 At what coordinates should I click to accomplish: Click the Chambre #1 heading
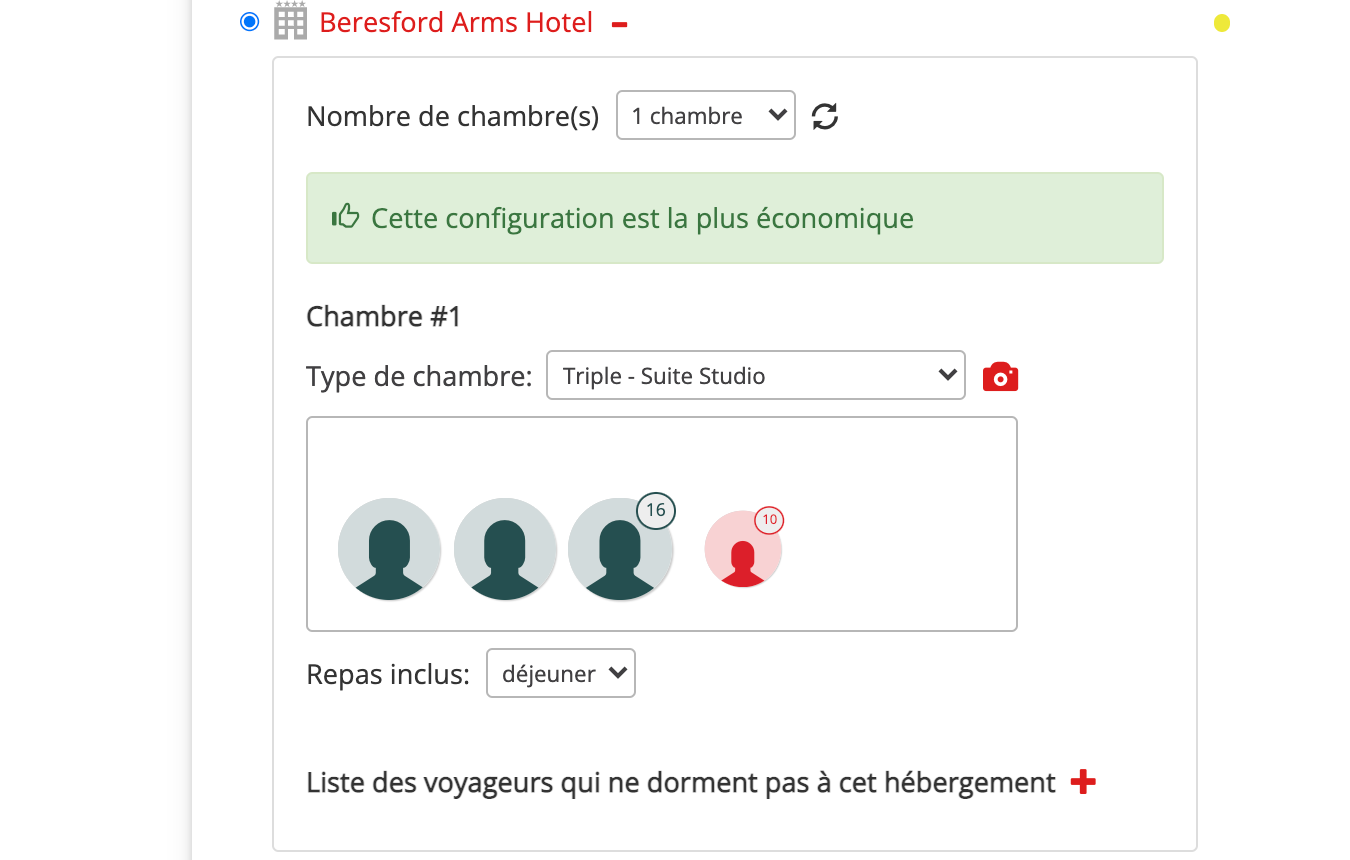pyautogui.click(x=383, y=317)
